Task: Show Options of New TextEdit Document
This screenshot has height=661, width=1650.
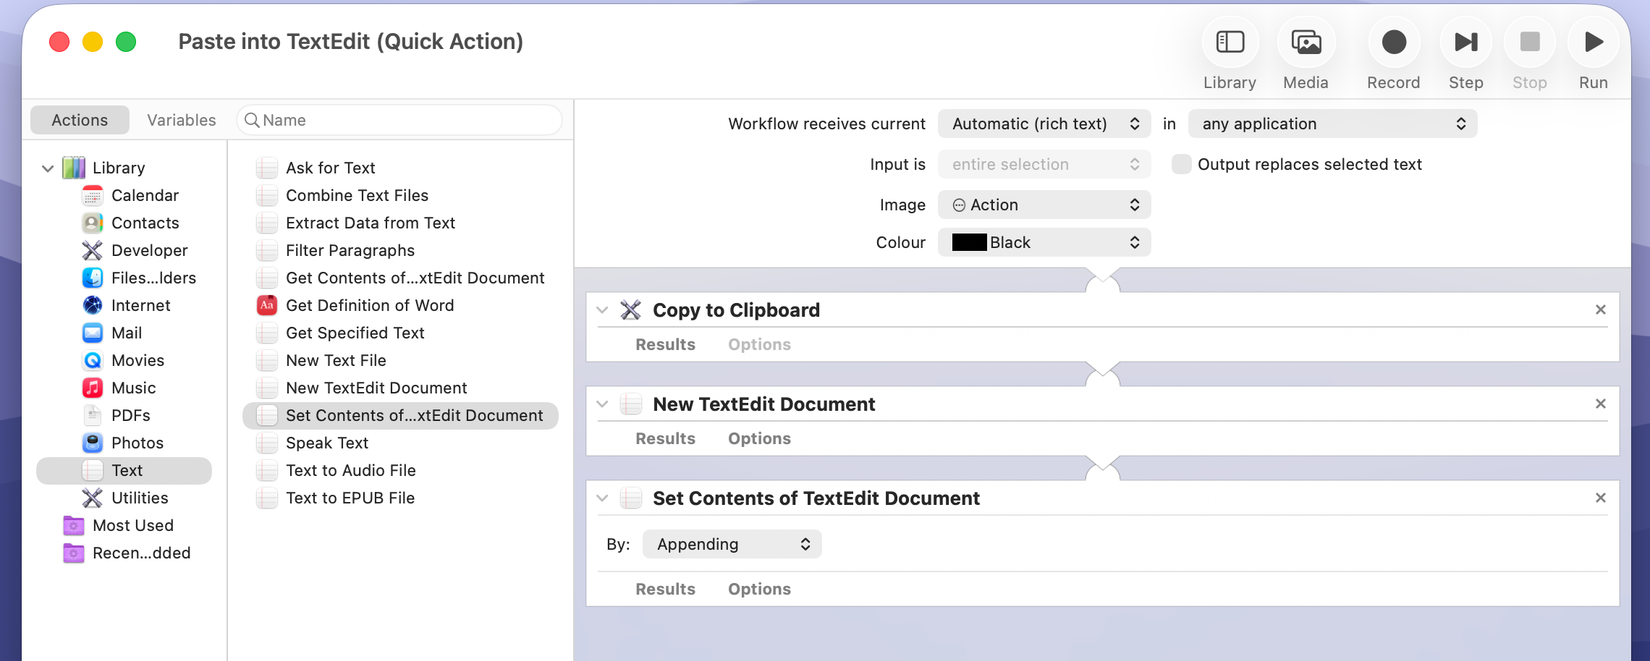Action: coord(759,438)
